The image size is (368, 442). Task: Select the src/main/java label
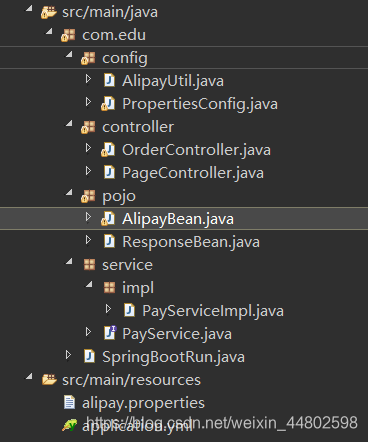110,13
